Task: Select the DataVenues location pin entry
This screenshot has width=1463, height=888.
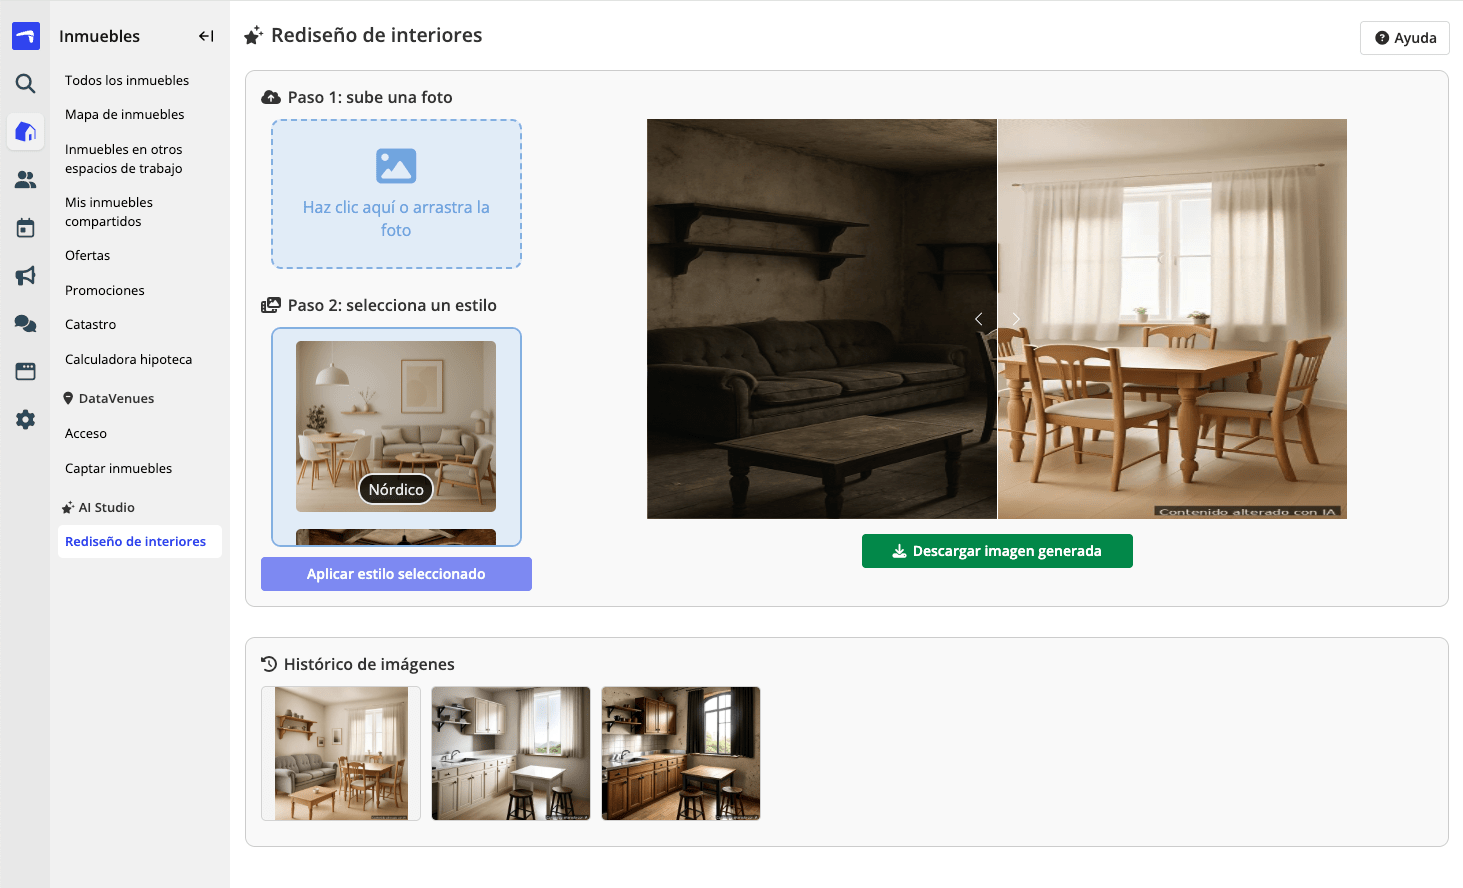Action: (108, 398)
